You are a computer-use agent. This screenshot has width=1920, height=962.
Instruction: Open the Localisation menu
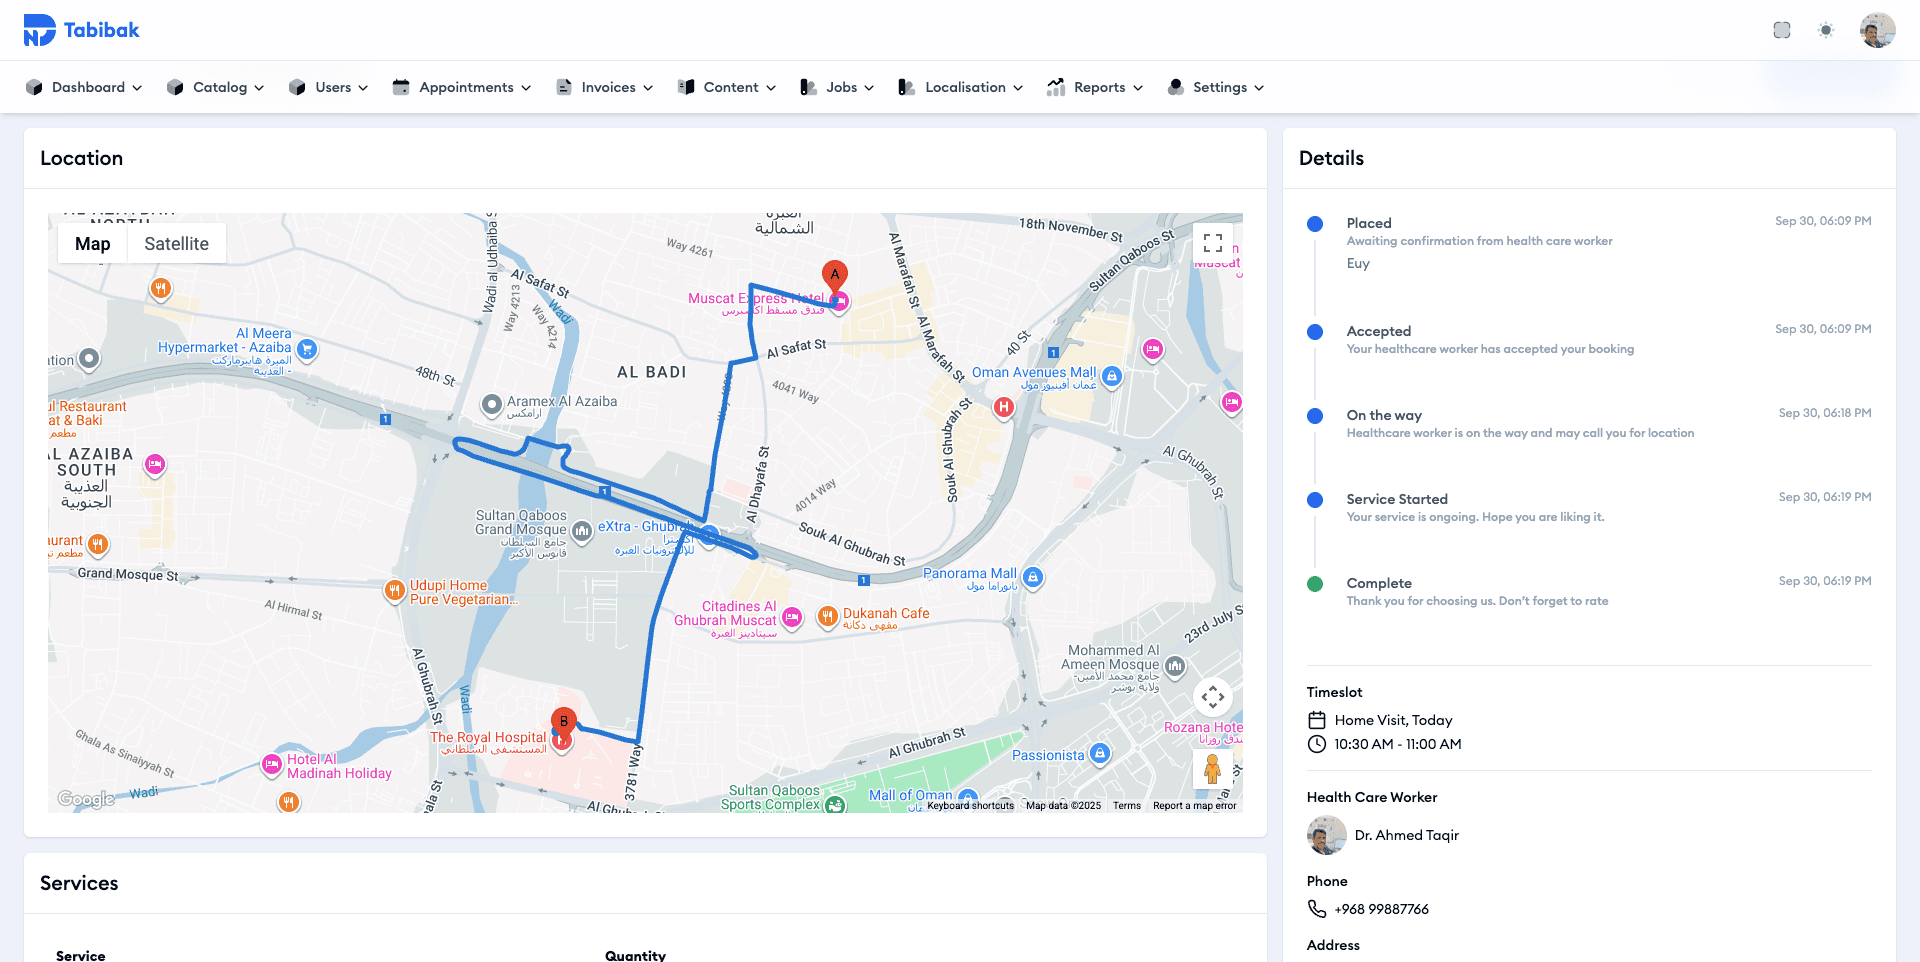click(x=961, y=87)
